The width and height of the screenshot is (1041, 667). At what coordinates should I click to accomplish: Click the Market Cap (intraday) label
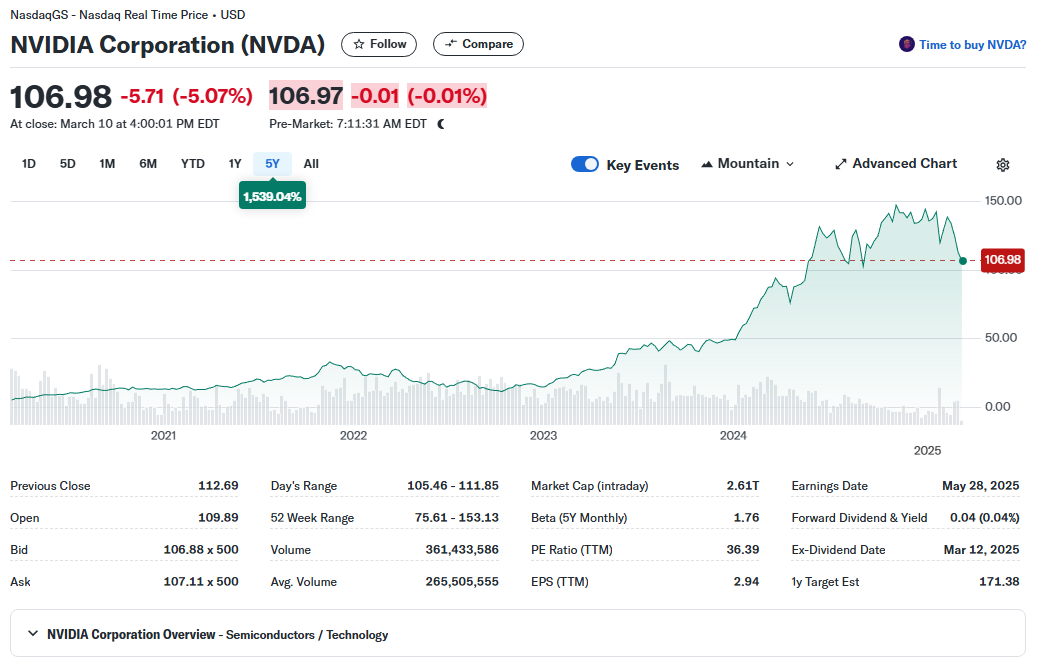590,486
